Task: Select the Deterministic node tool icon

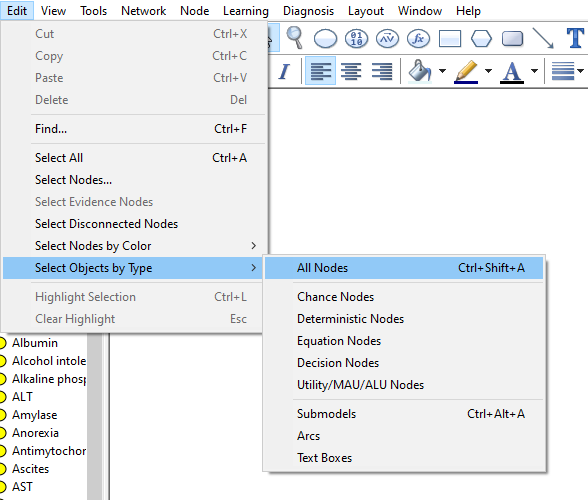Action: pos(356,39)
